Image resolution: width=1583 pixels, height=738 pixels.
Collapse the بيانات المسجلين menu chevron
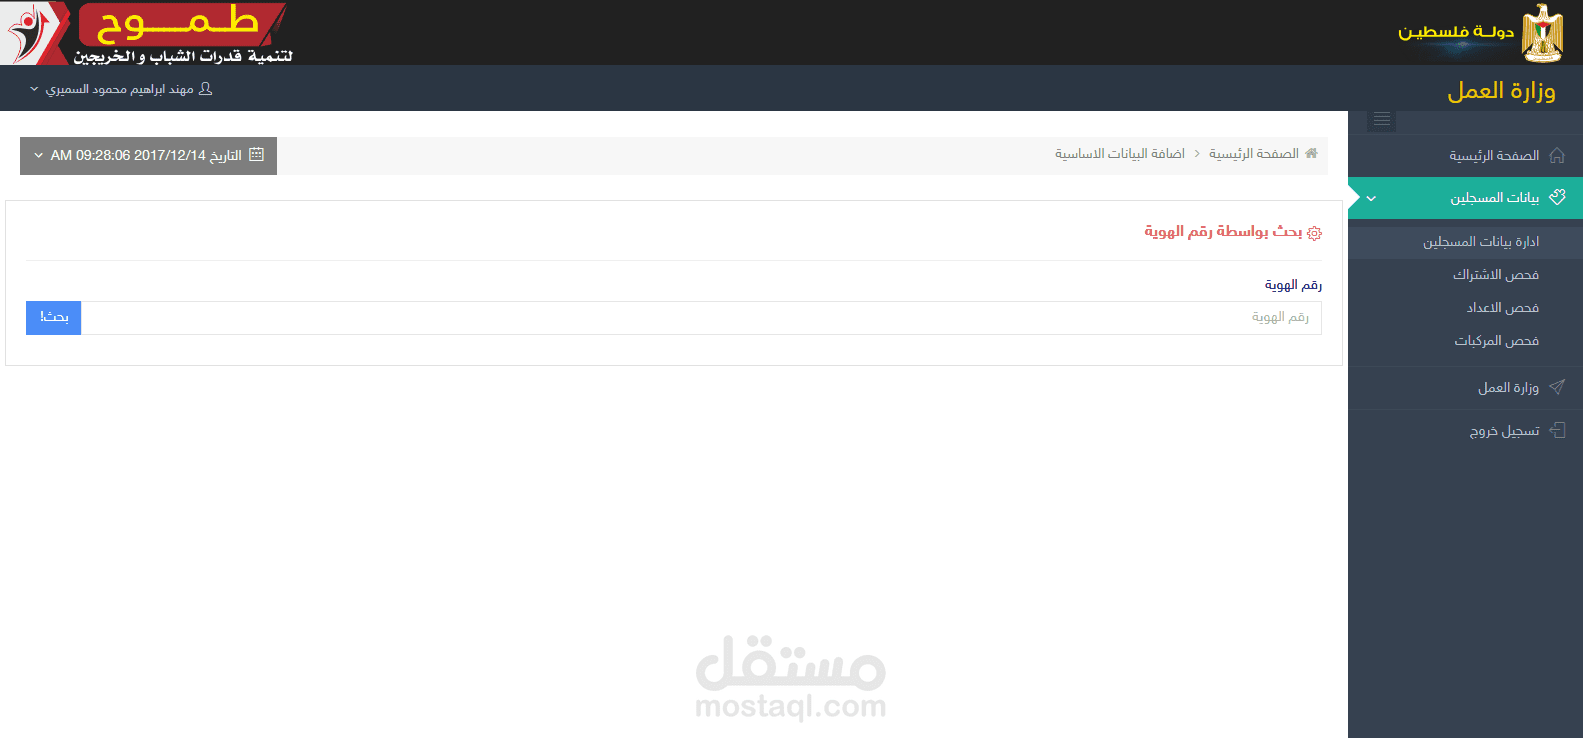[x=1371, y=198]
